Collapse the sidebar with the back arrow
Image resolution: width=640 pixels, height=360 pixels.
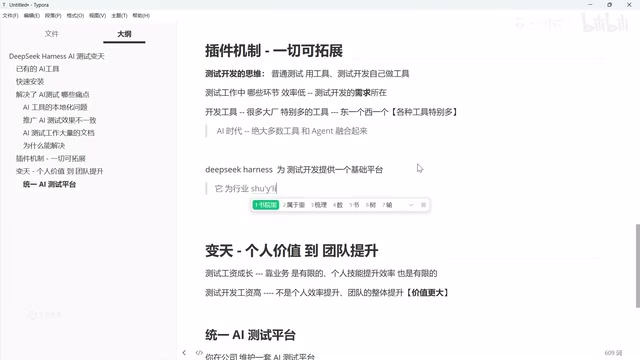tap(184, 353)
